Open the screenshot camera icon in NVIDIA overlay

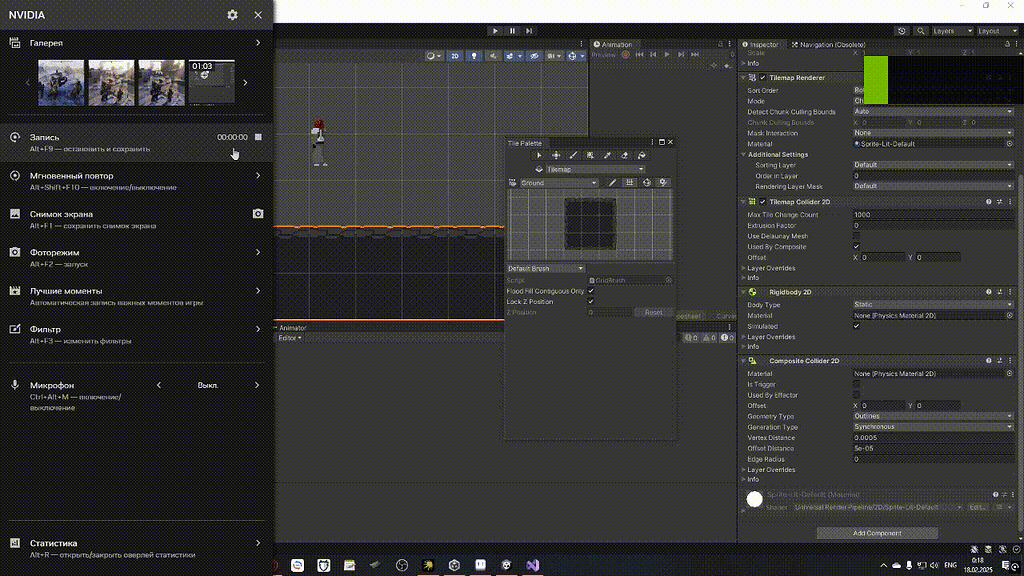click(258, 213)
